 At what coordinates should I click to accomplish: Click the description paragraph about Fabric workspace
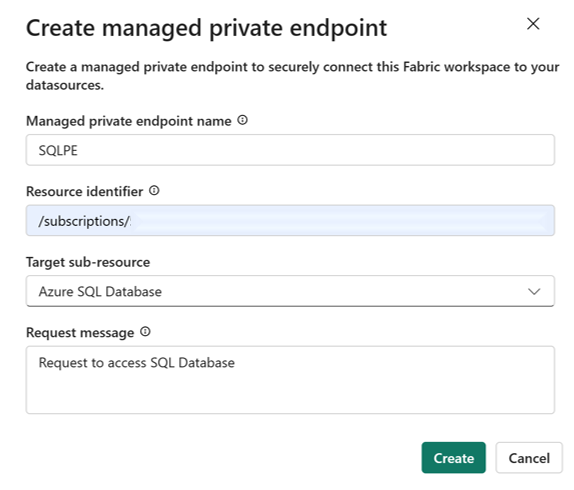point(292,76)
